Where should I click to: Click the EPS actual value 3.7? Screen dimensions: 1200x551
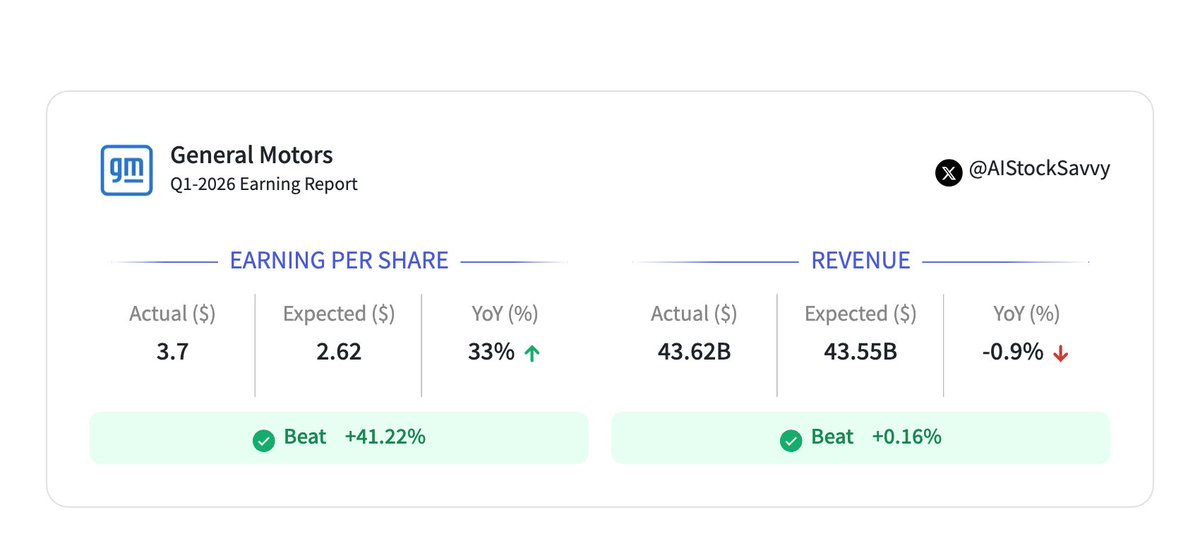pos(172,352)
